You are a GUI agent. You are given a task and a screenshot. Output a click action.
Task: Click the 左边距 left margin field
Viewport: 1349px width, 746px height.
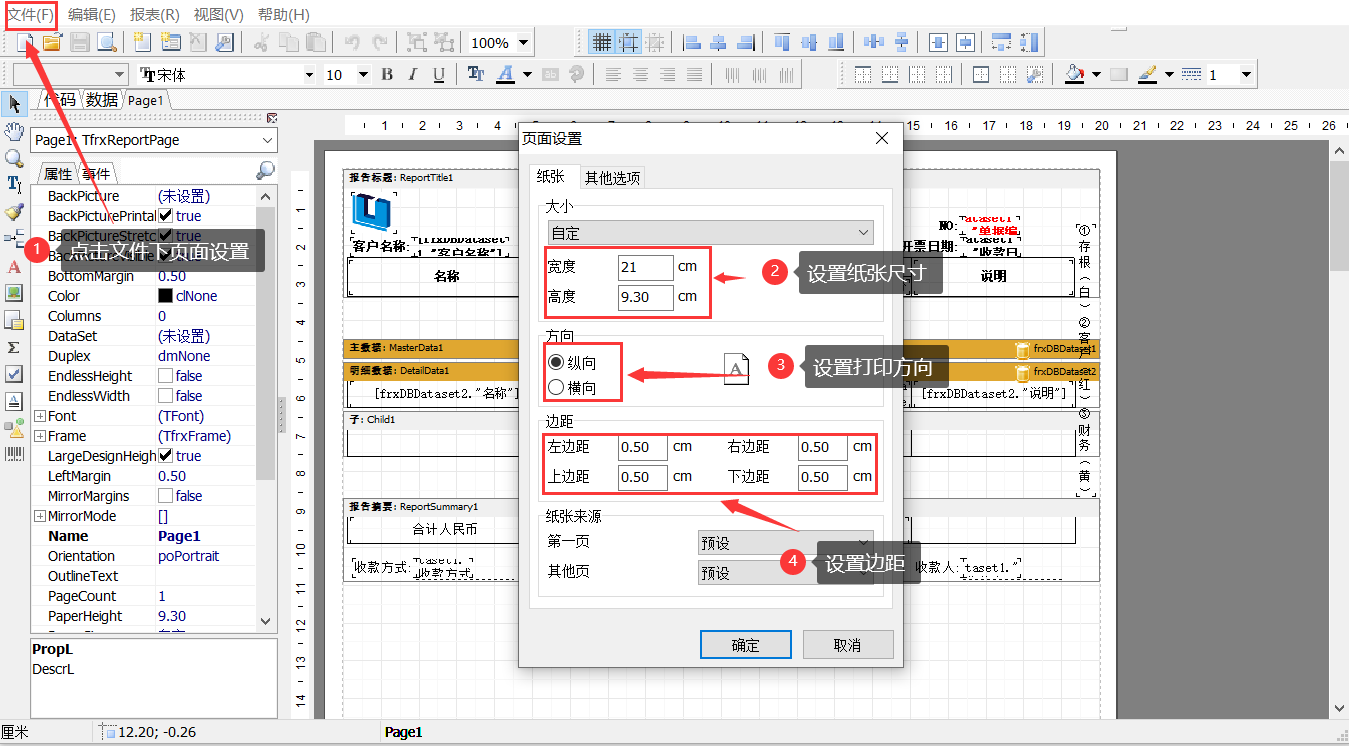[642, 448]
